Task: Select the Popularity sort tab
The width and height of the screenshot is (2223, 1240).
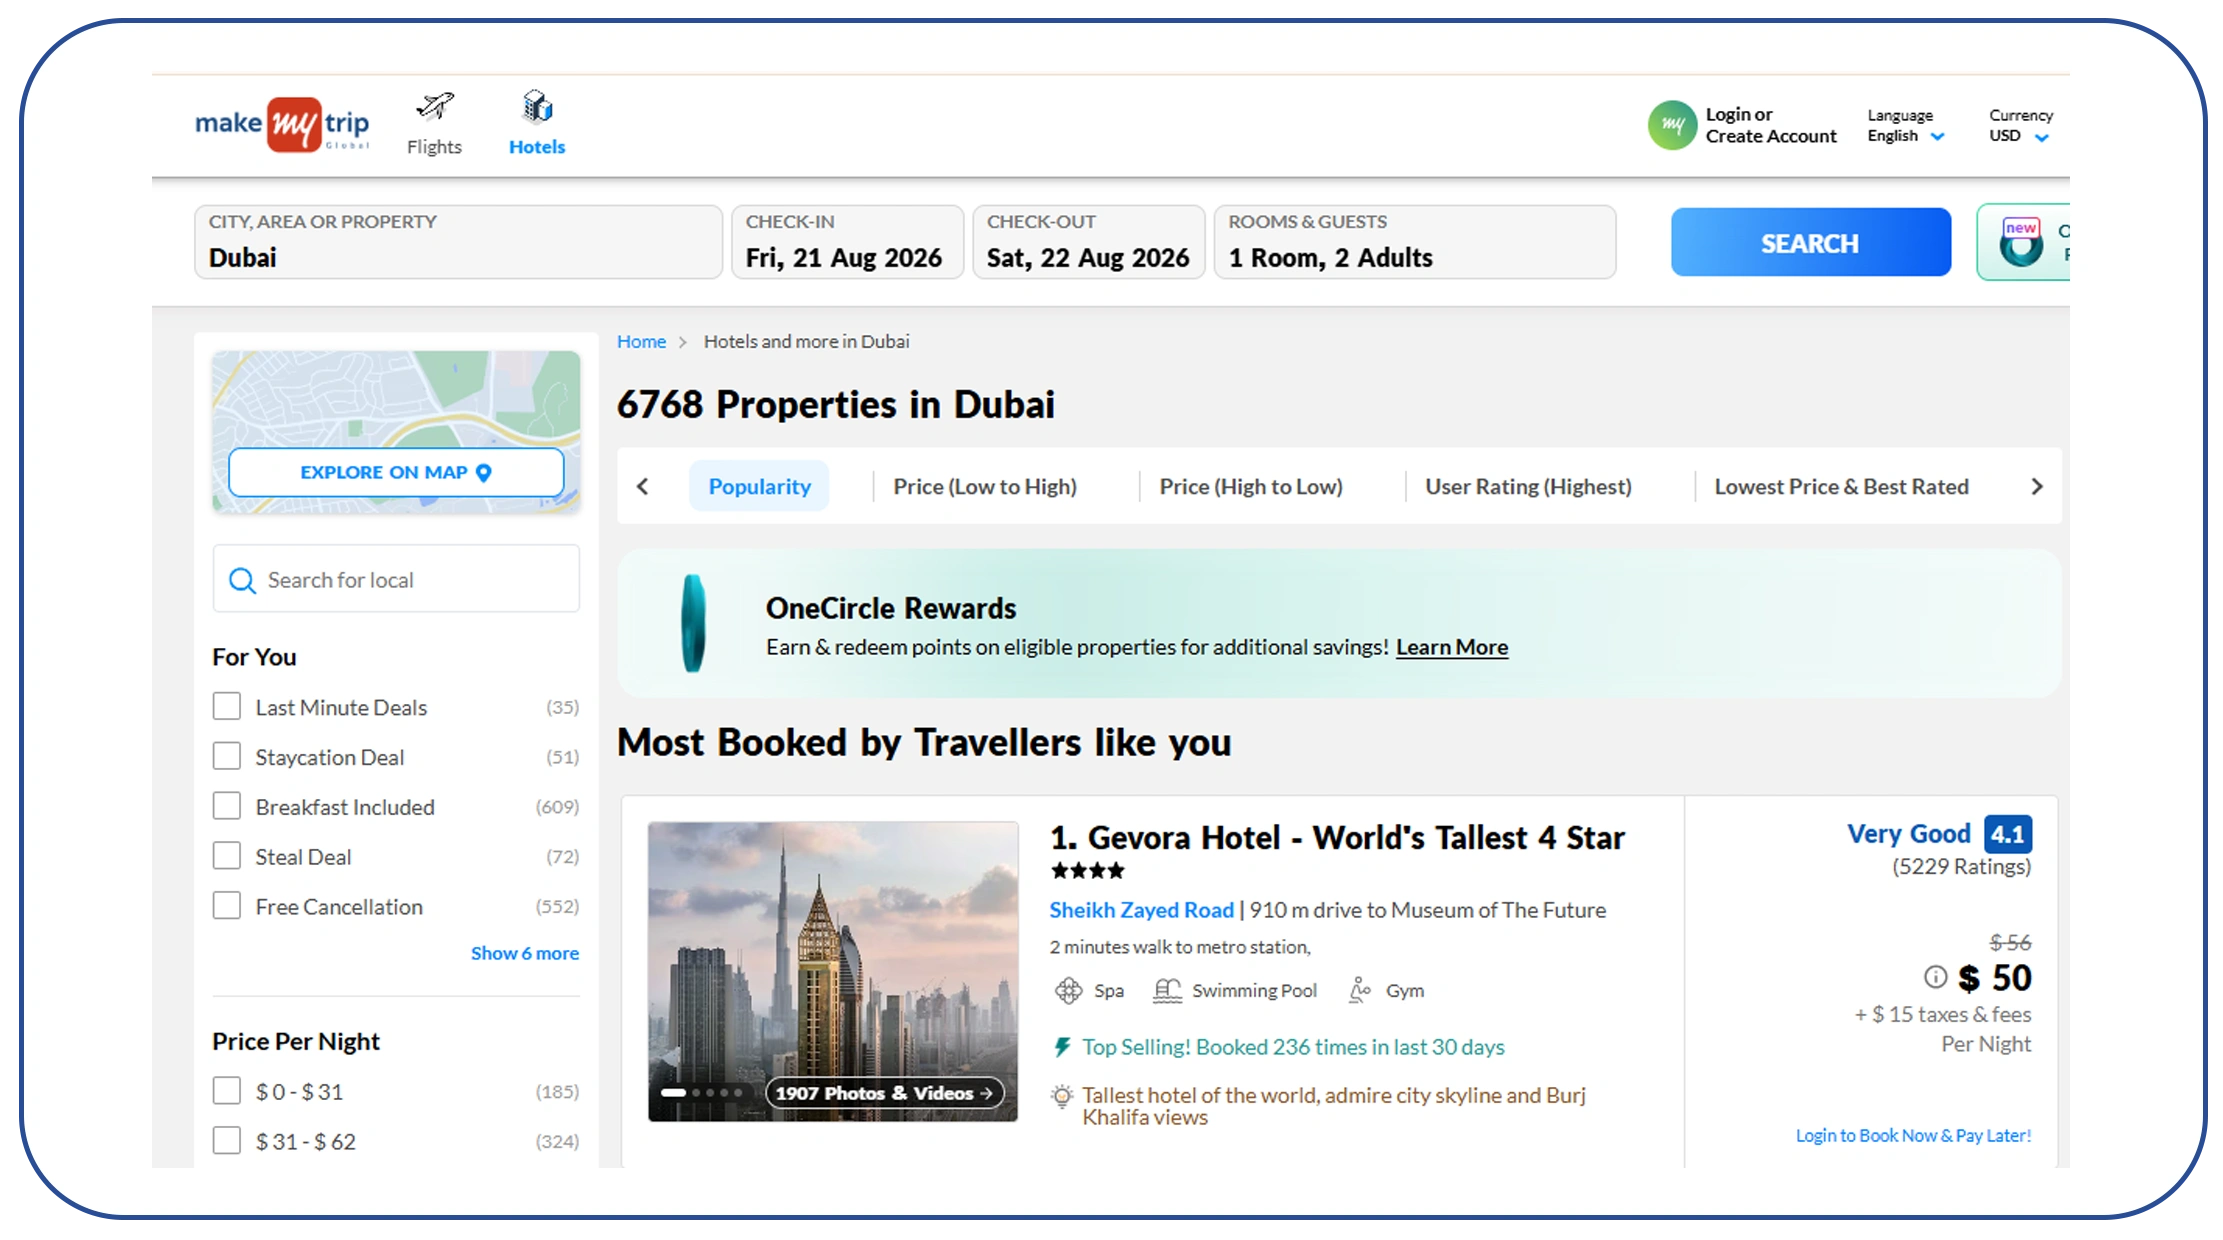Action: [759, 486]
